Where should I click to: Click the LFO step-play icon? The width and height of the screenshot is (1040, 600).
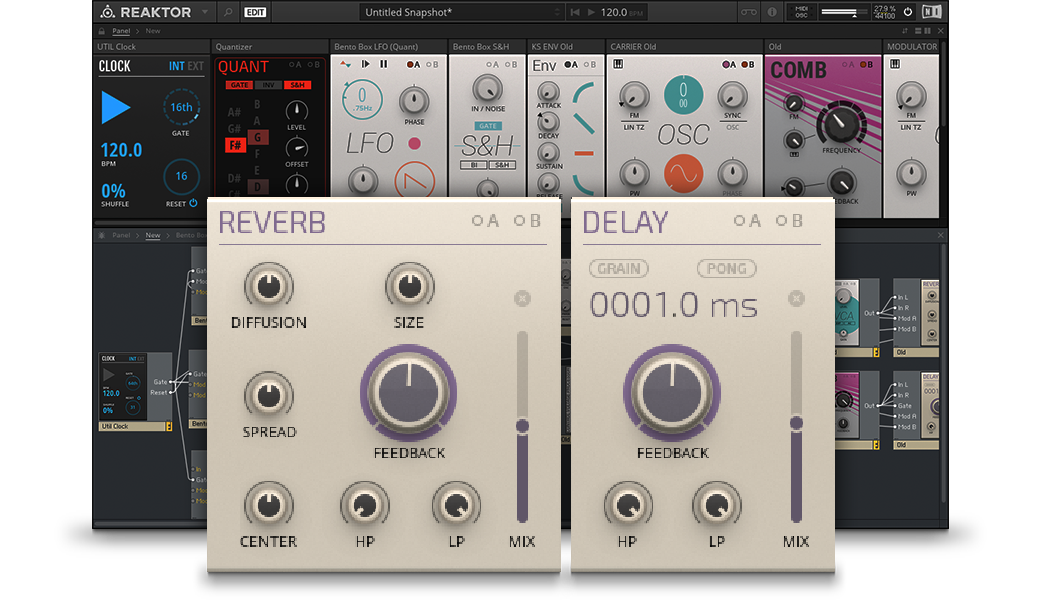point(365,64)
